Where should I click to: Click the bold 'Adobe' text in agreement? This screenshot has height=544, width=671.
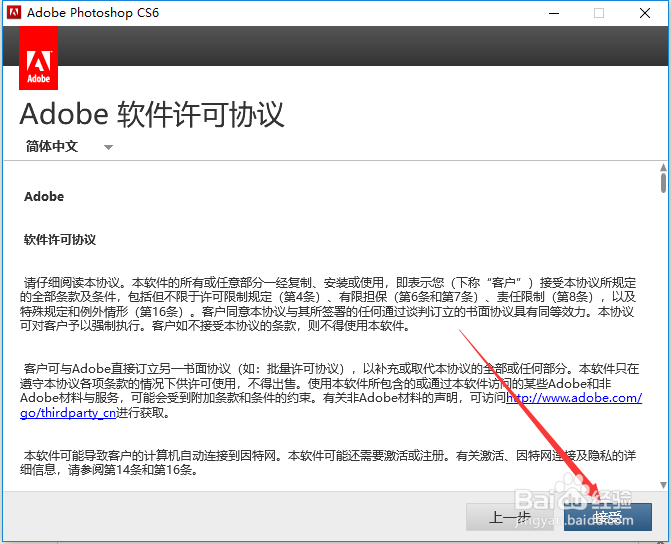pyautogui.click(x=44, y=196)
